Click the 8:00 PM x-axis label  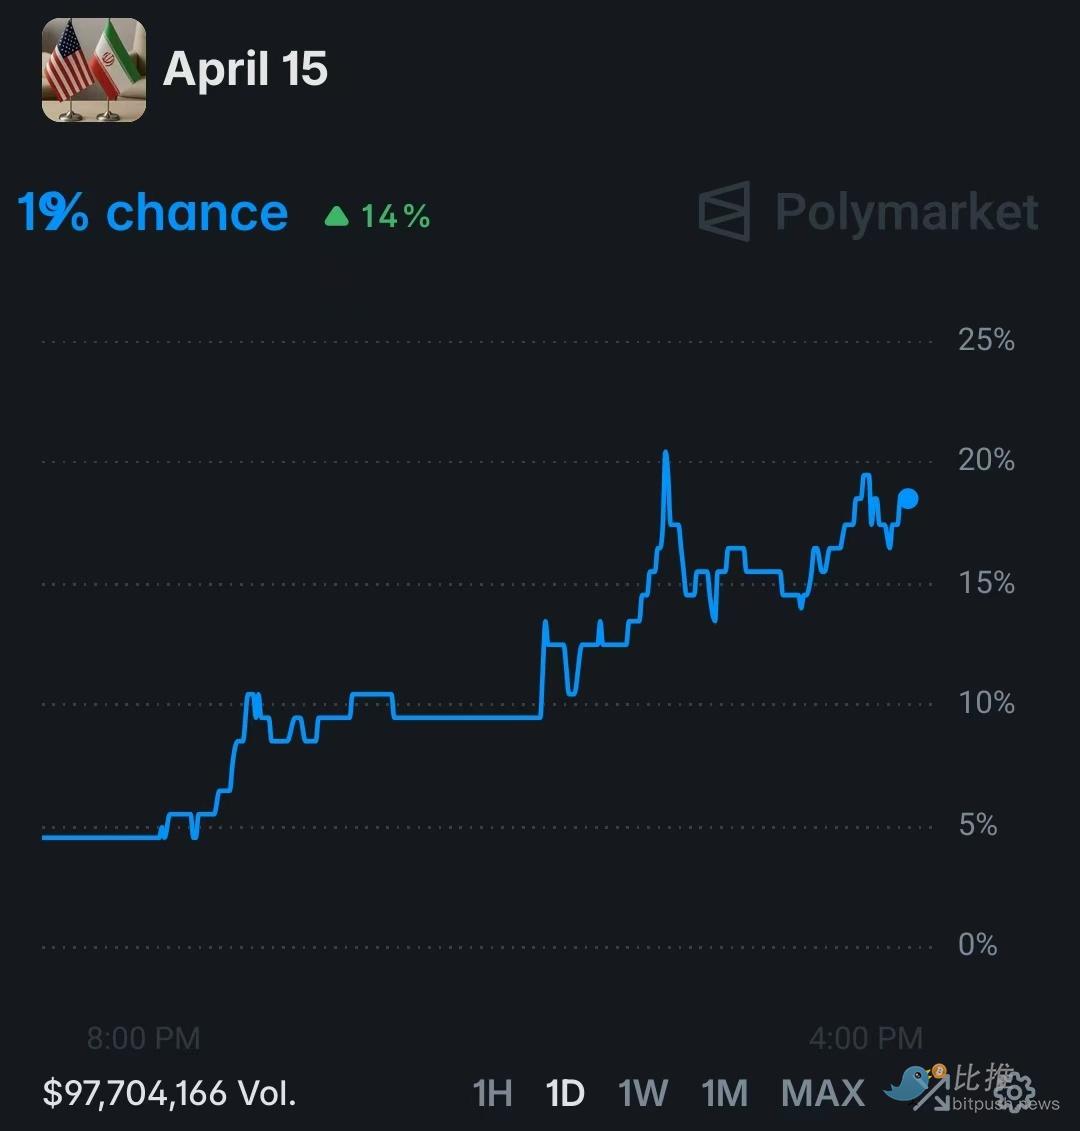[143, 1038]
